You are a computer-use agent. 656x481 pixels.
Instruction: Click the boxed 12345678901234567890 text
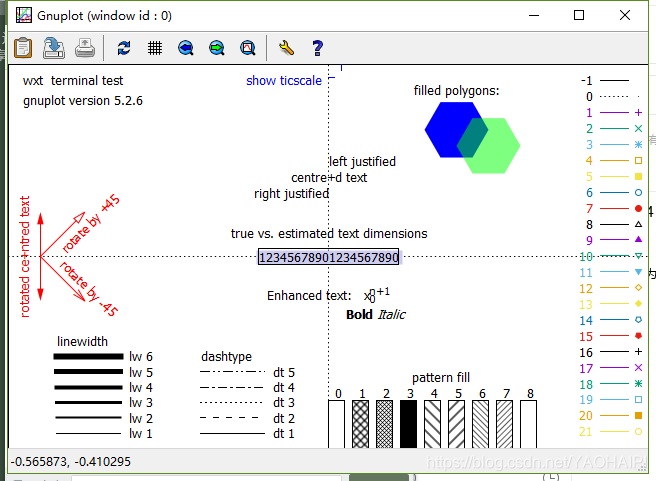pyautogui.click(x=328, y=257)
